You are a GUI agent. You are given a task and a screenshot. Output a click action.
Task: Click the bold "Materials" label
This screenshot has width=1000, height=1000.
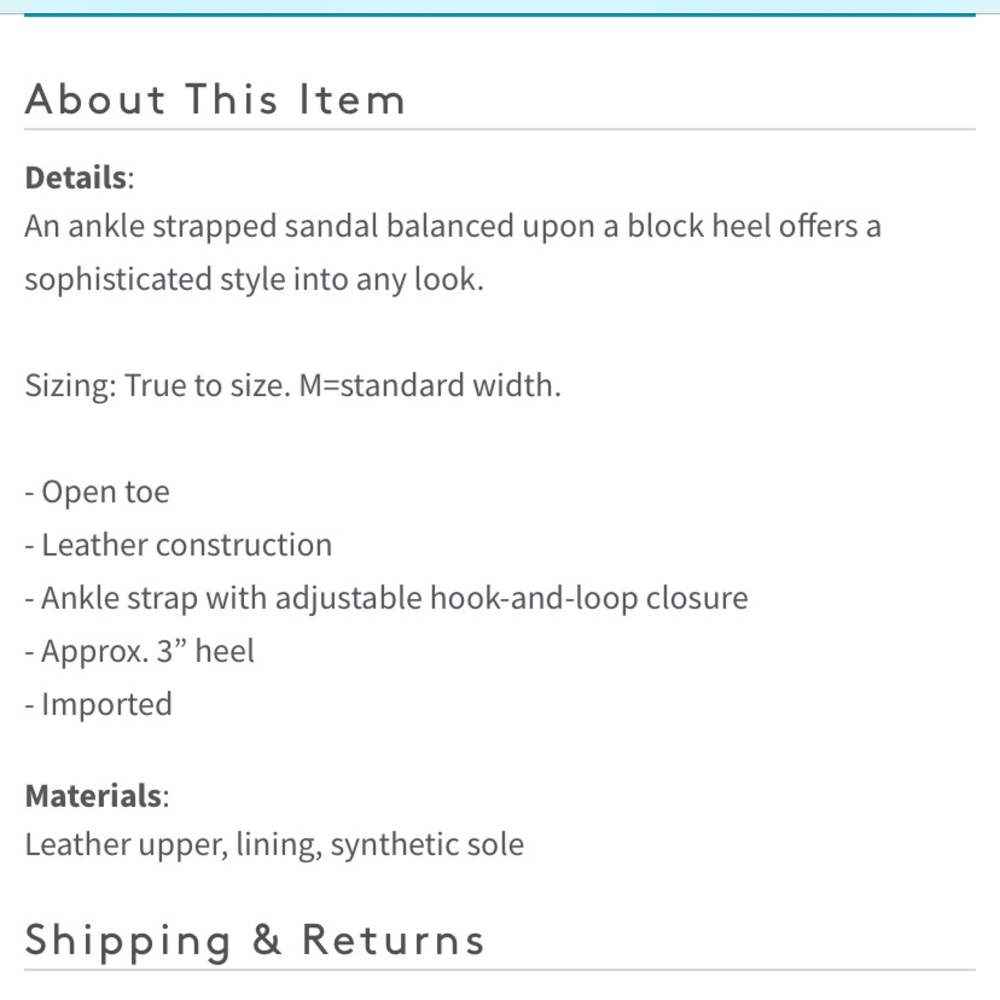[93, 795]
